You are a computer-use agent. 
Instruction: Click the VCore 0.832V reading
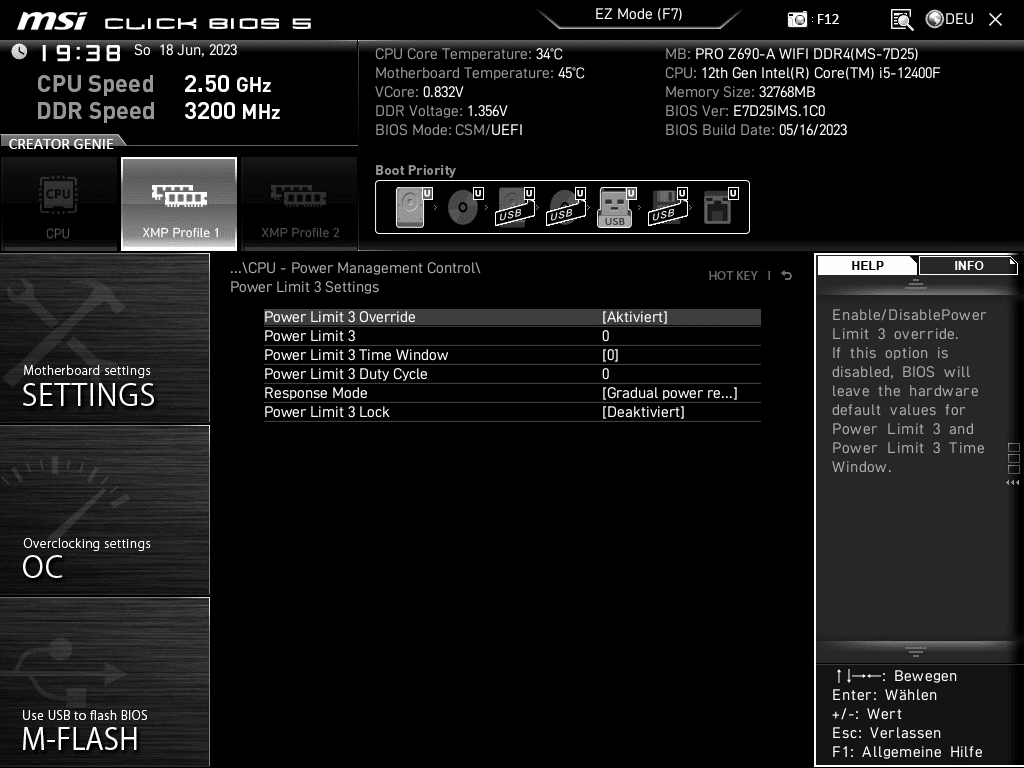[419, 91]
